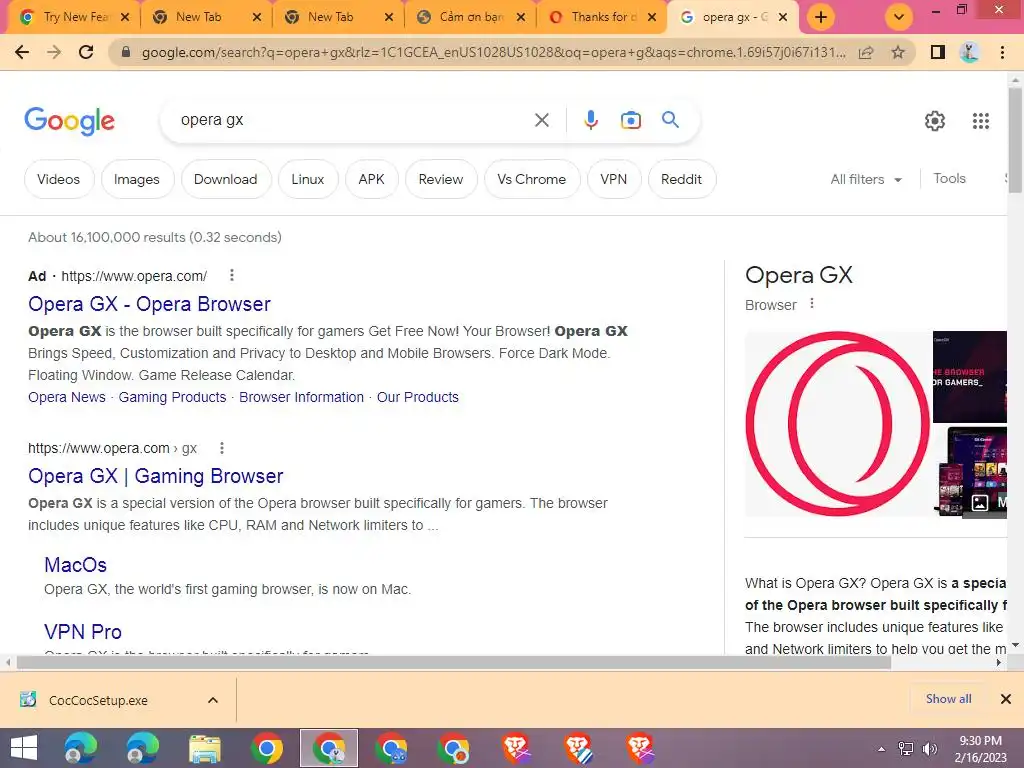Show all downloads
The width and height of the screenshot is (1024, 768).
[x=948, y=699]
